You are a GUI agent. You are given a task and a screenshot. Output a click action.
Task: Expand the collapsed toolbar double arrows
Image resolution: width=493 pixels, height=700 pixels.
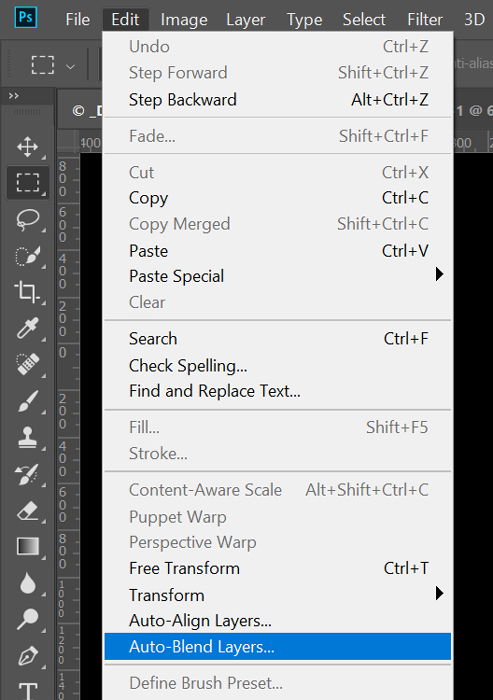(14, 96)
